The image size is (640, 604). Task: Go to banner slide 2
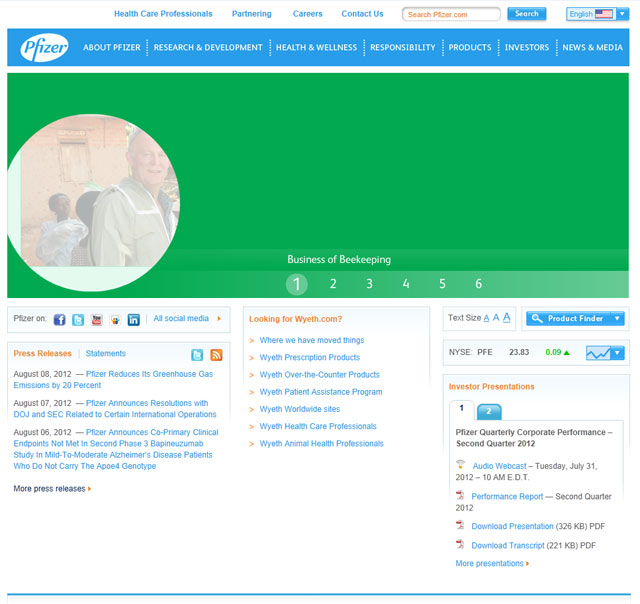point(333,284)
